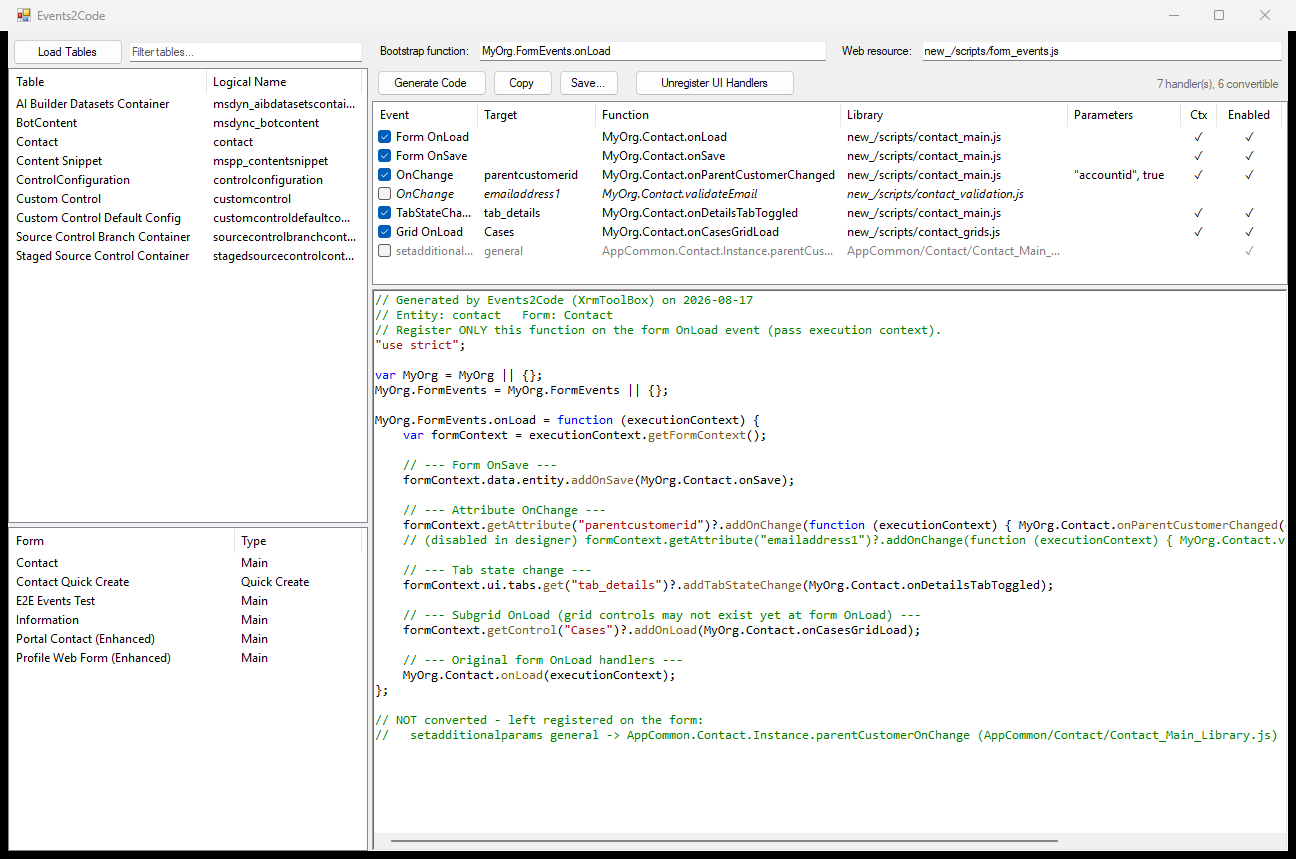Click the Ctx column header
The width and height of the screenshot is (1296, 859).
pos(1199,115)
